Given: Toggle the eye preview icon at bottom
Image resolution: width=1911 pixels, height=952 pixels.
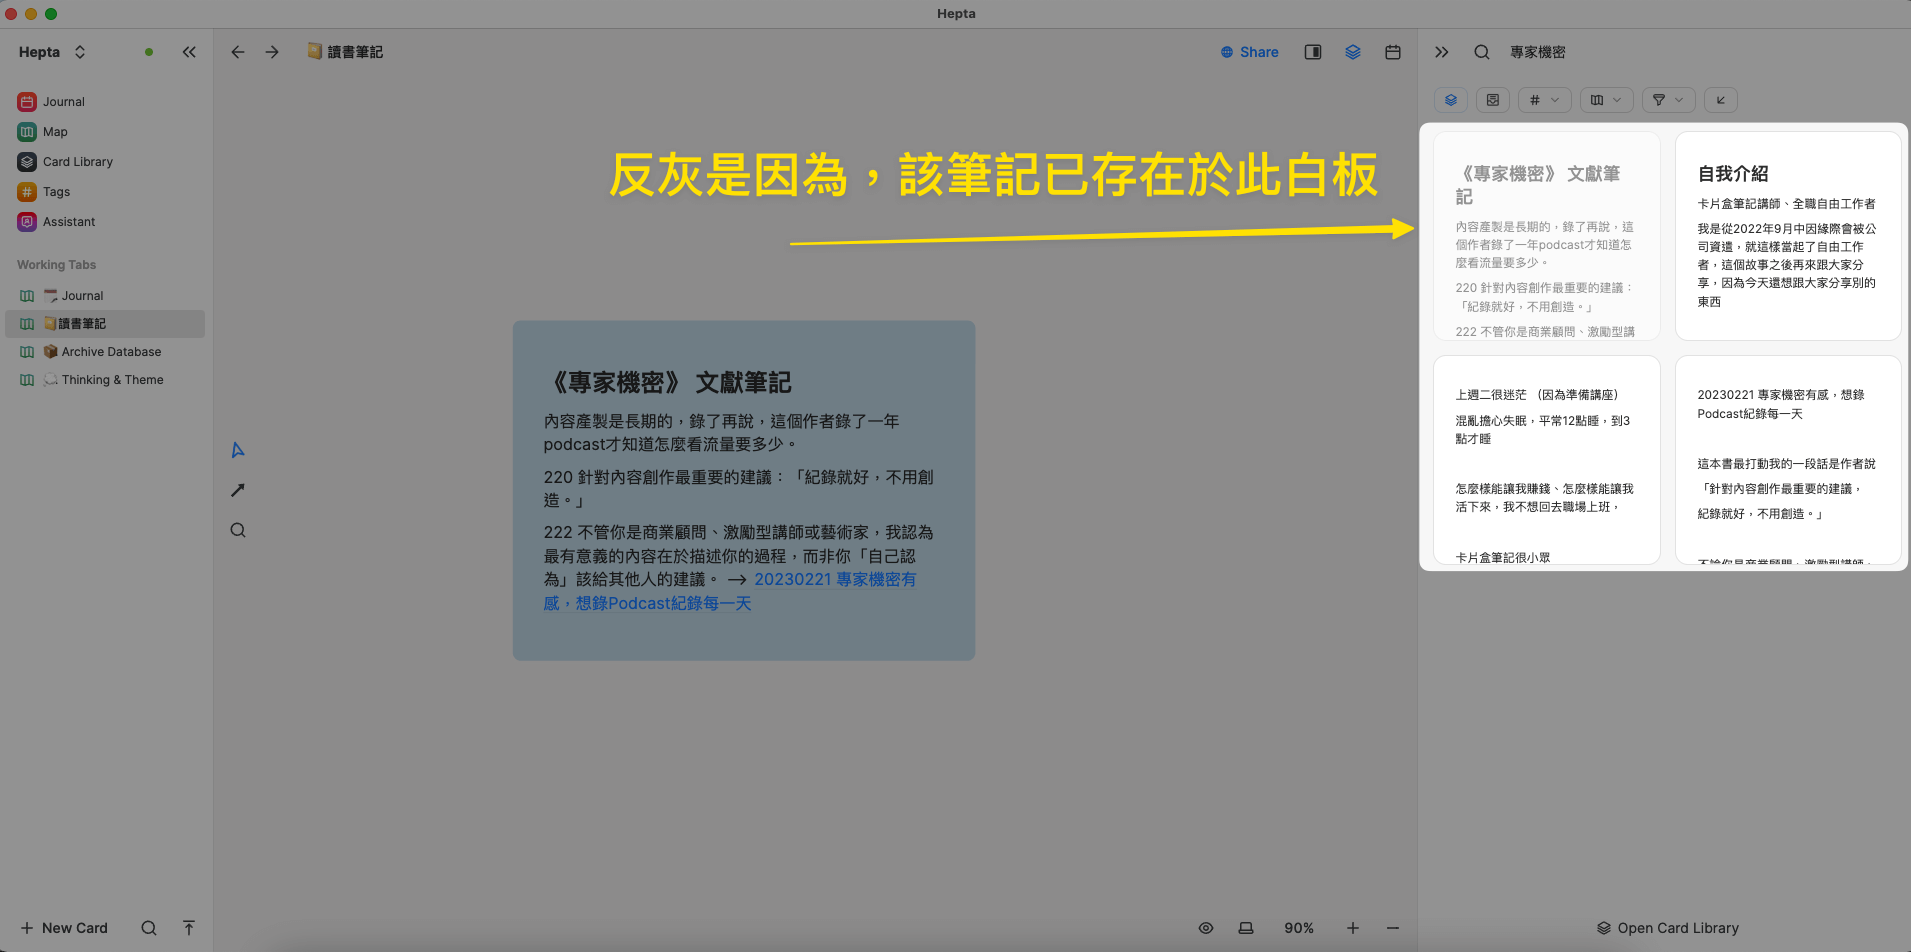Looking at the screenshot, I should pyautogui.click(x=1206, y=928).
